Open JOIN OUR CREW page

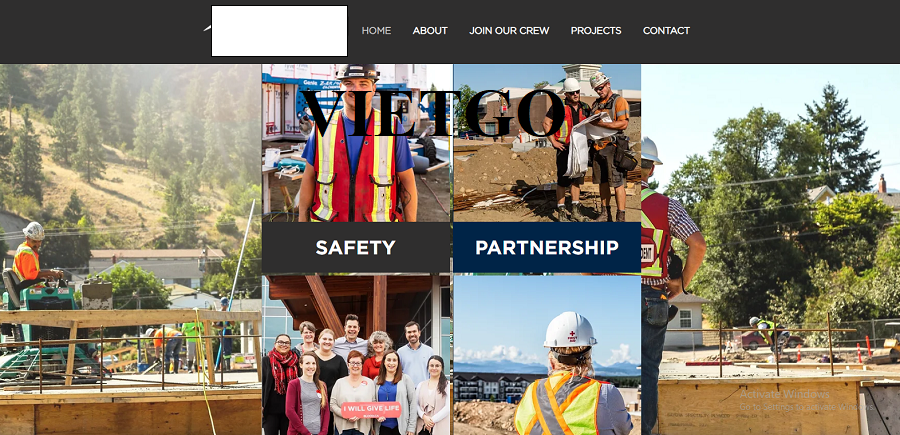[x=509, y=30]
